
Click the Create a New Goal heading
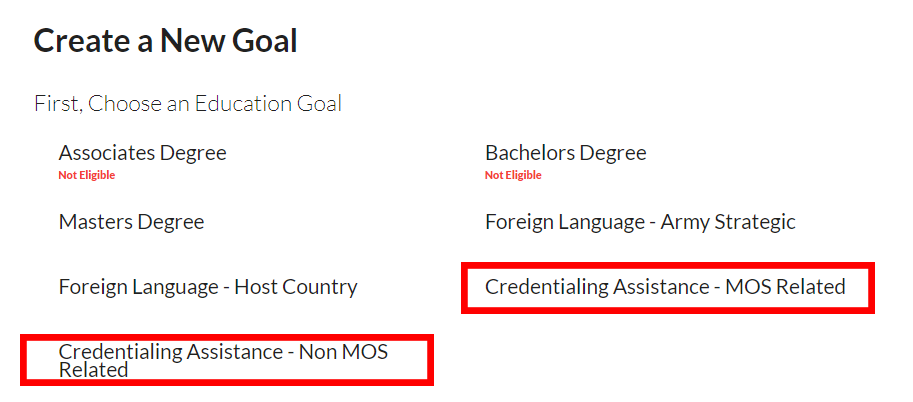point(165,41)
